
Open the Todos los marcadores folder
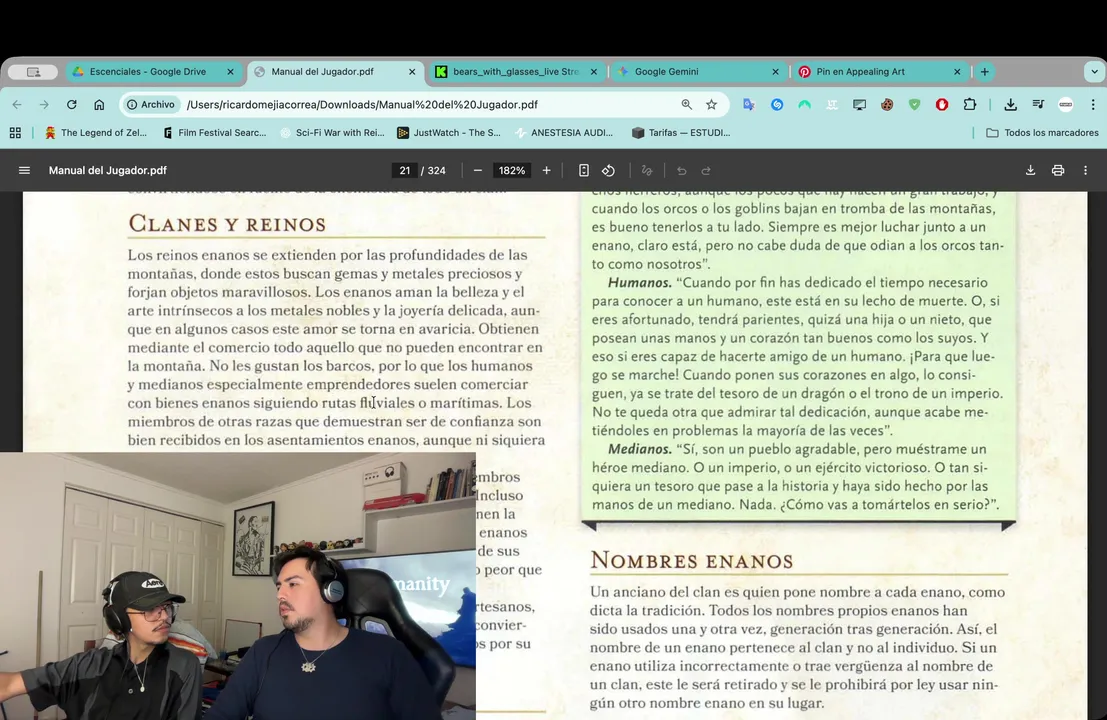[x=1042, y=133]
